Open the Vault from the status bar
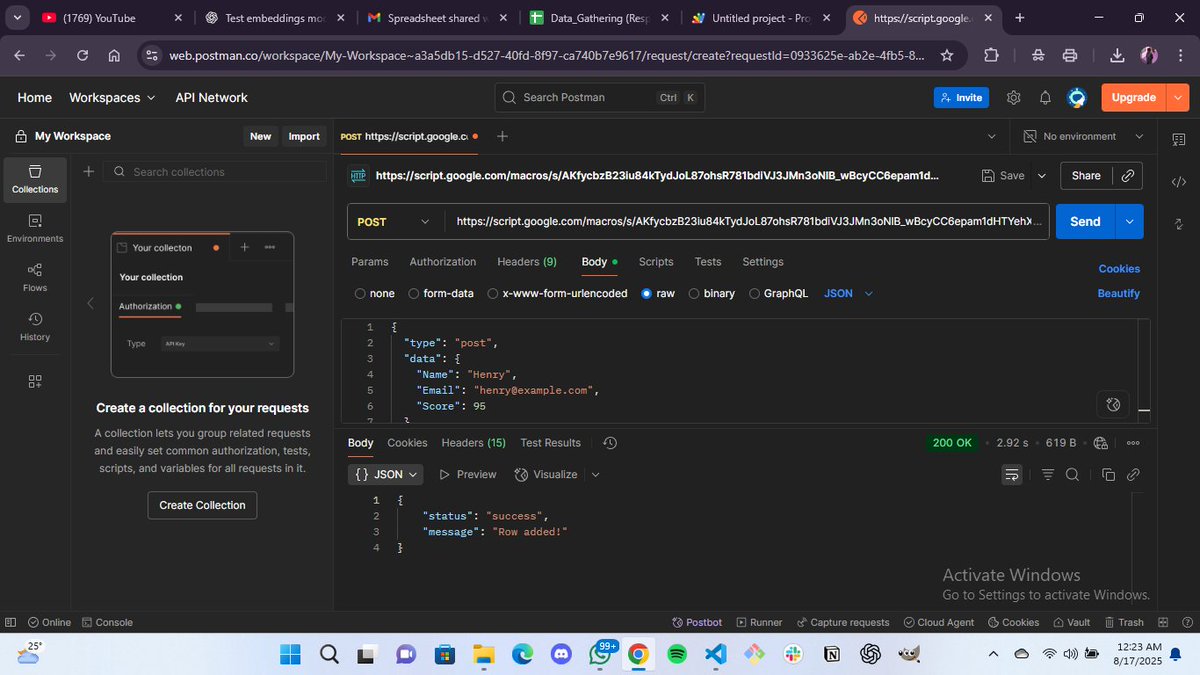1200x675 pixels. click(x=1071, y=622)
